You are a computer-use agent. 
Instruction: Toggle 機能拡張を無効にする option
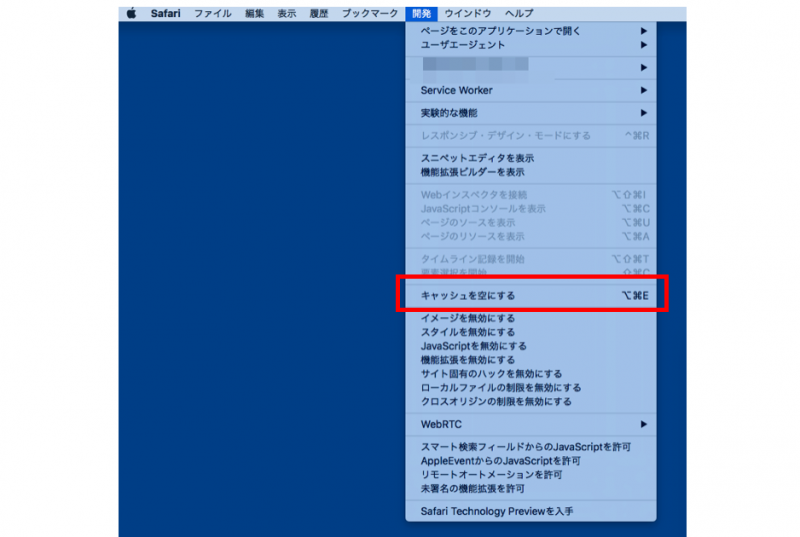click(x=468, y=360)
